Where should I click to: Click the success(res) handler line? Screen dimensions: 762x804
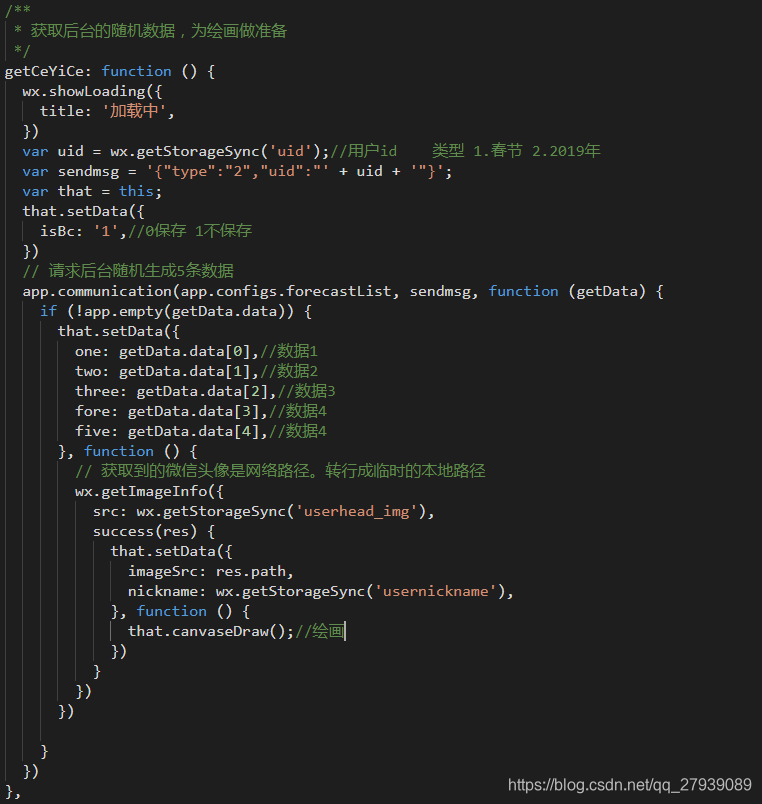click(x=154, y=531)
